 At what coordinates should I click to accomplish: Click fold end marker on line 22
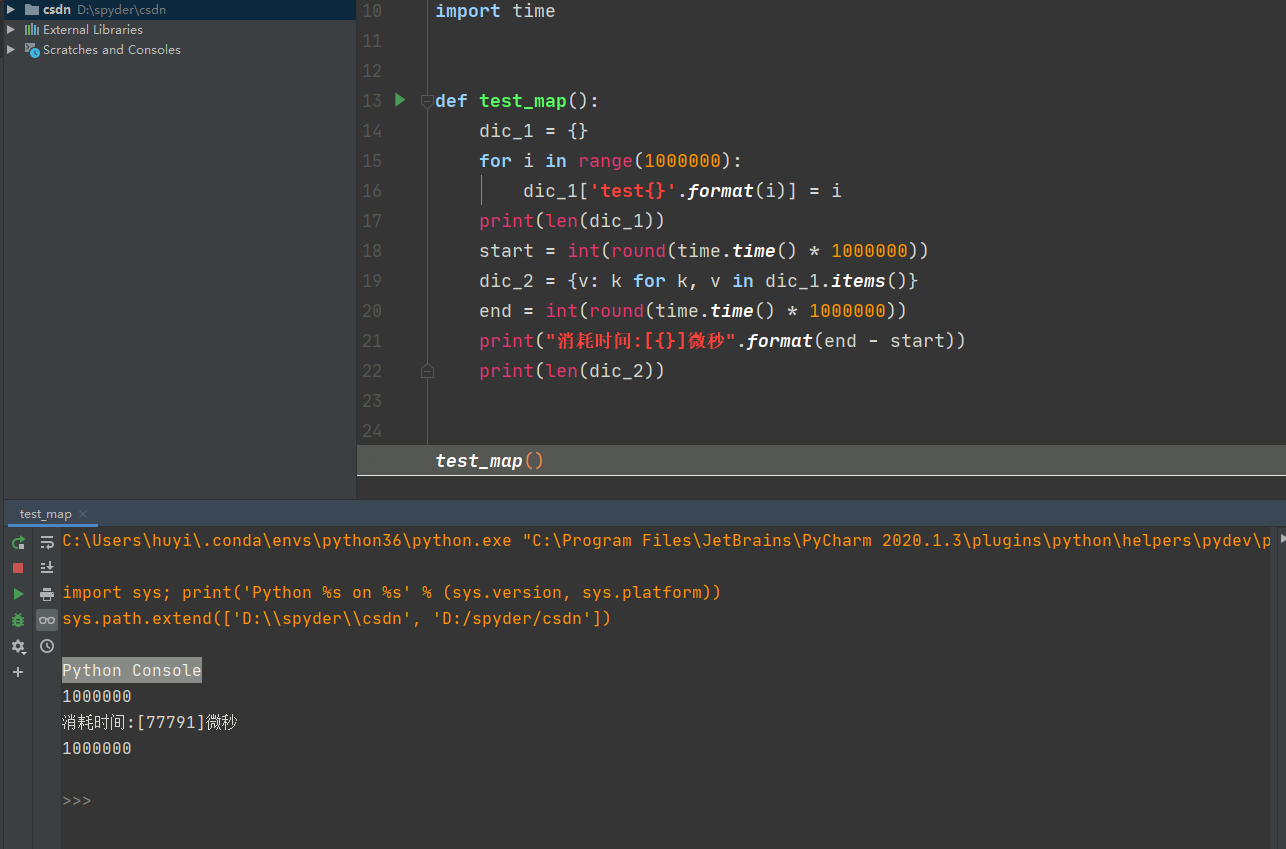427,371
